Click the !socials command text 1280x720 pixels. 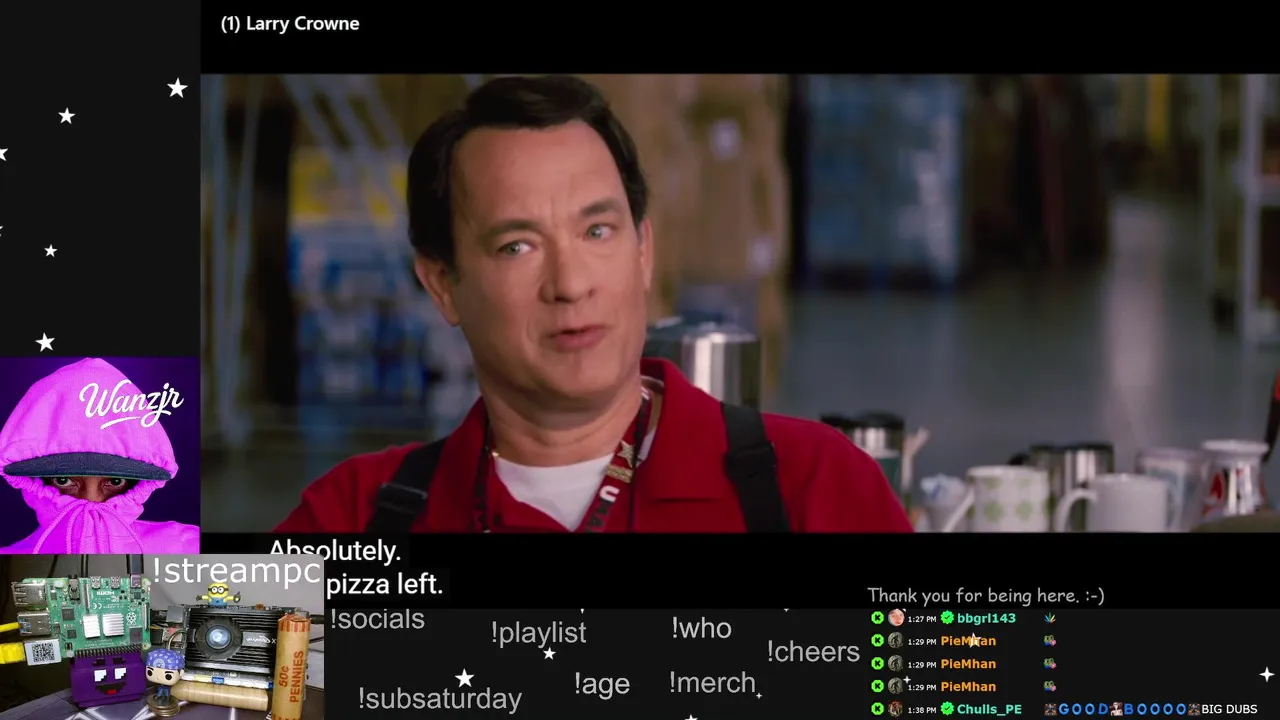point(377,619)
